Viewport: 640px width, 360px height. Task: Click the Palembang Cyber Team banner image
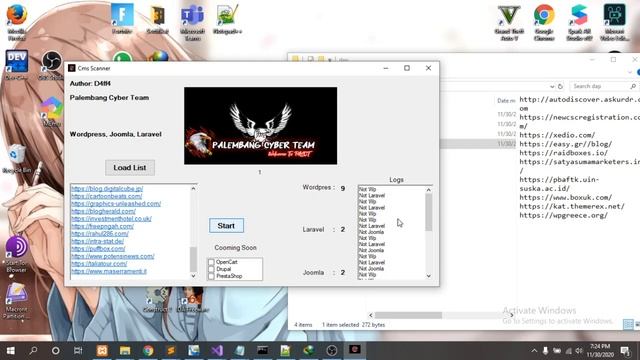coord(260,126)
